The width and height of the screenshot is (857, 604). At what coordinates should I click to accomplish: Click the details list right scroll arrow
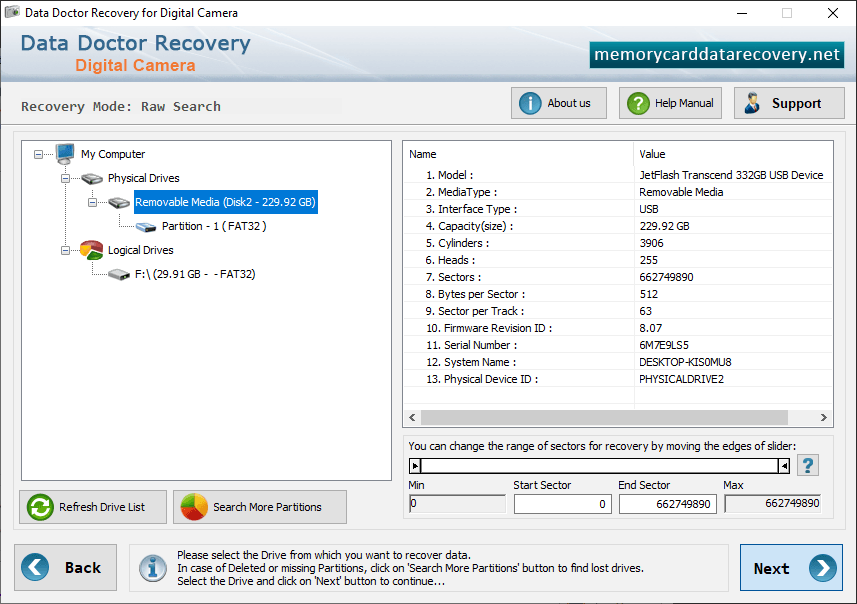point(824,418)
